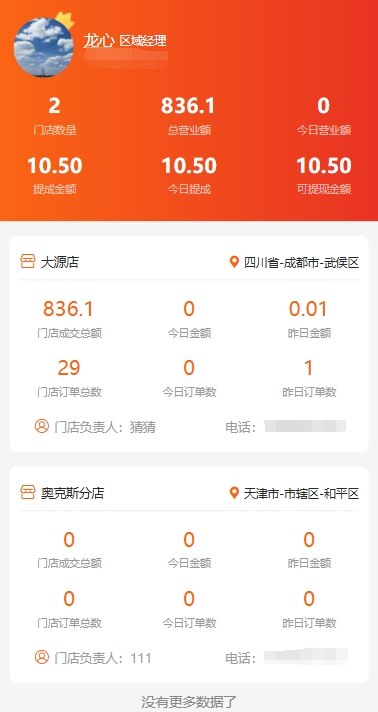Tap the location pin beside 四川省-成都市-武侯区

pos(234,262)
